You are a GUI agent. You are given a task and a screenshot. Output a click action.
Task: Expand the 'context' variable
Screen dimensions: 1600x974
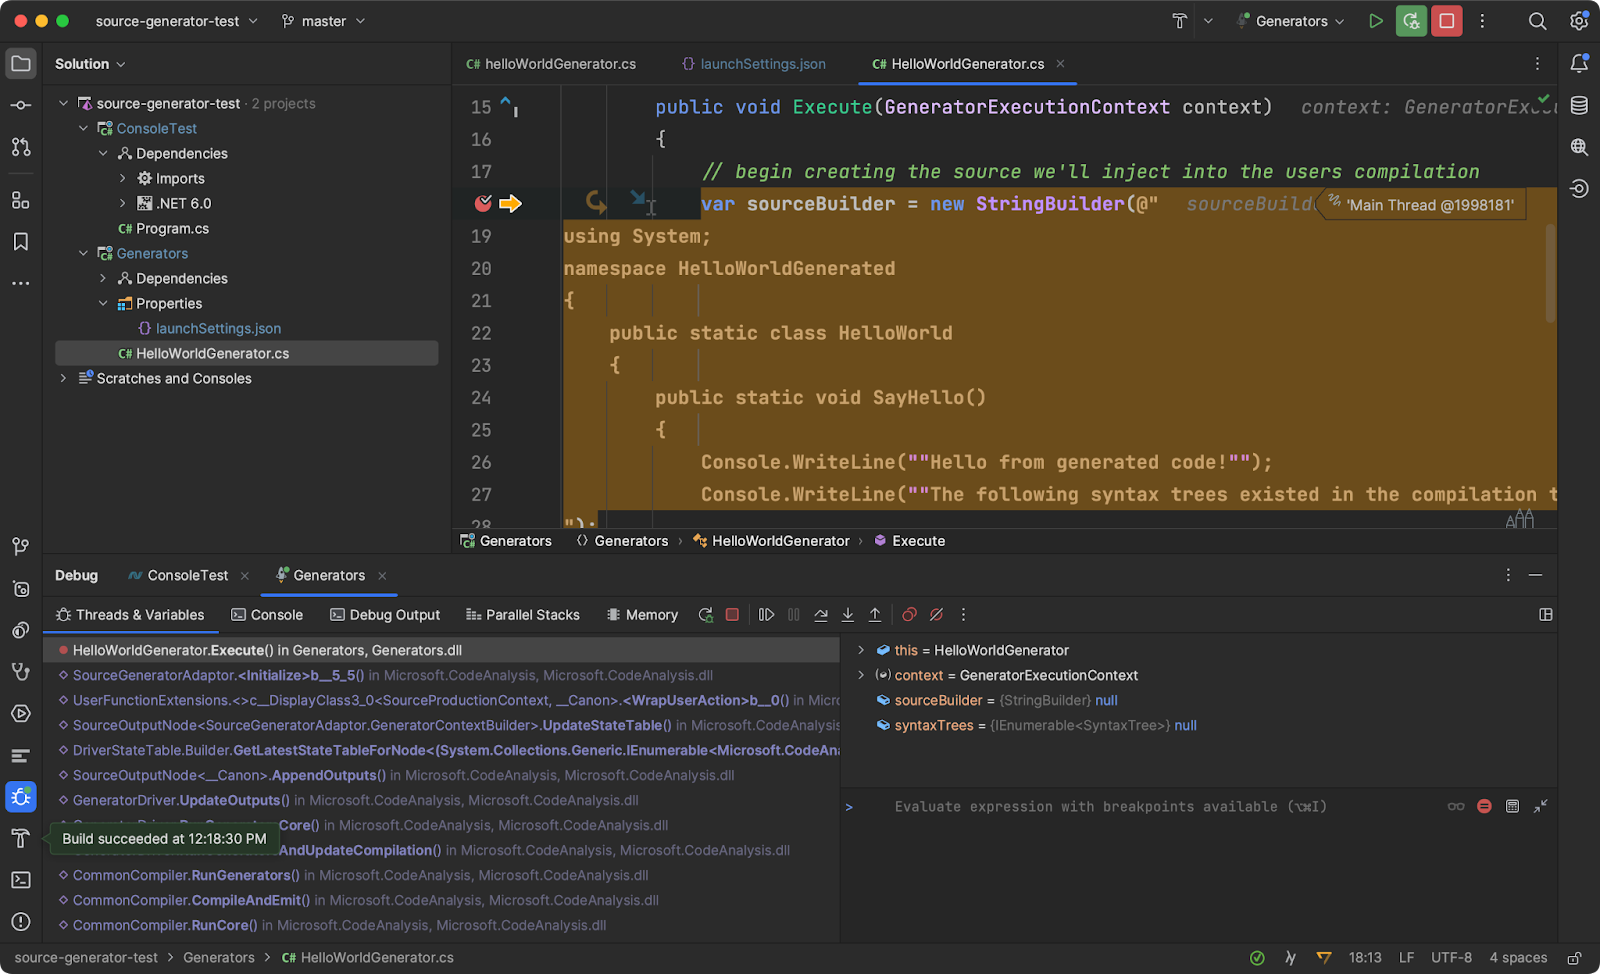861,675
